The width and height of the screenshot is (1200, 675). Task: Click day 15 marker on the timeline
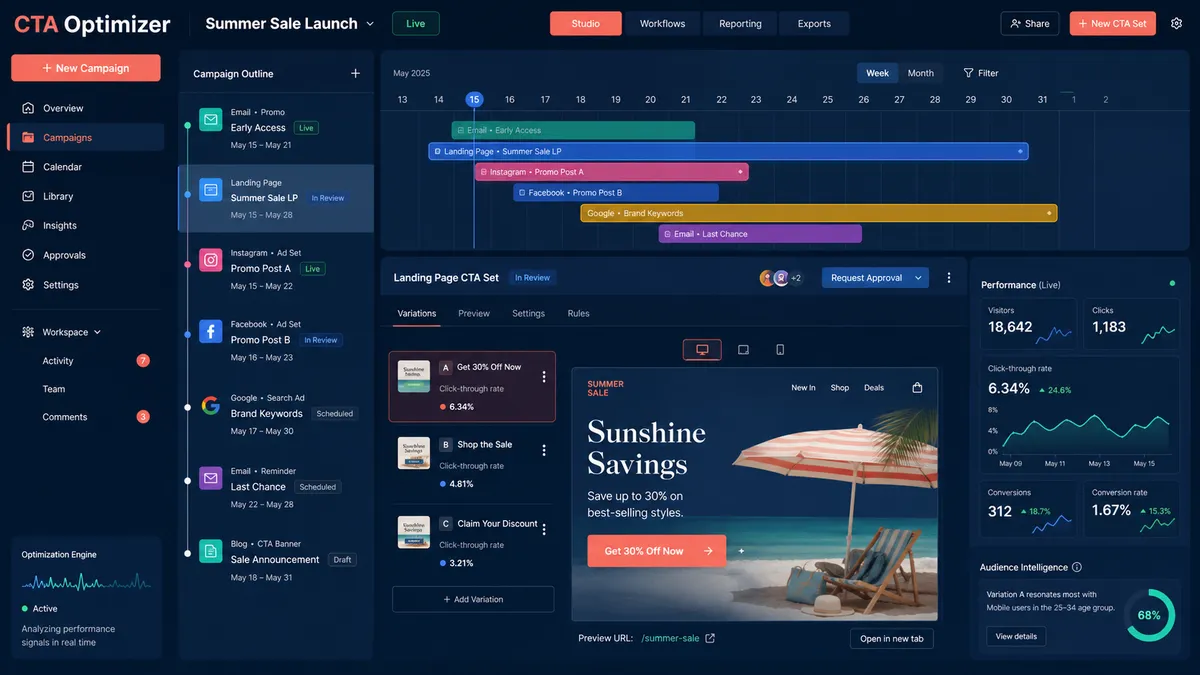(474, 99)
